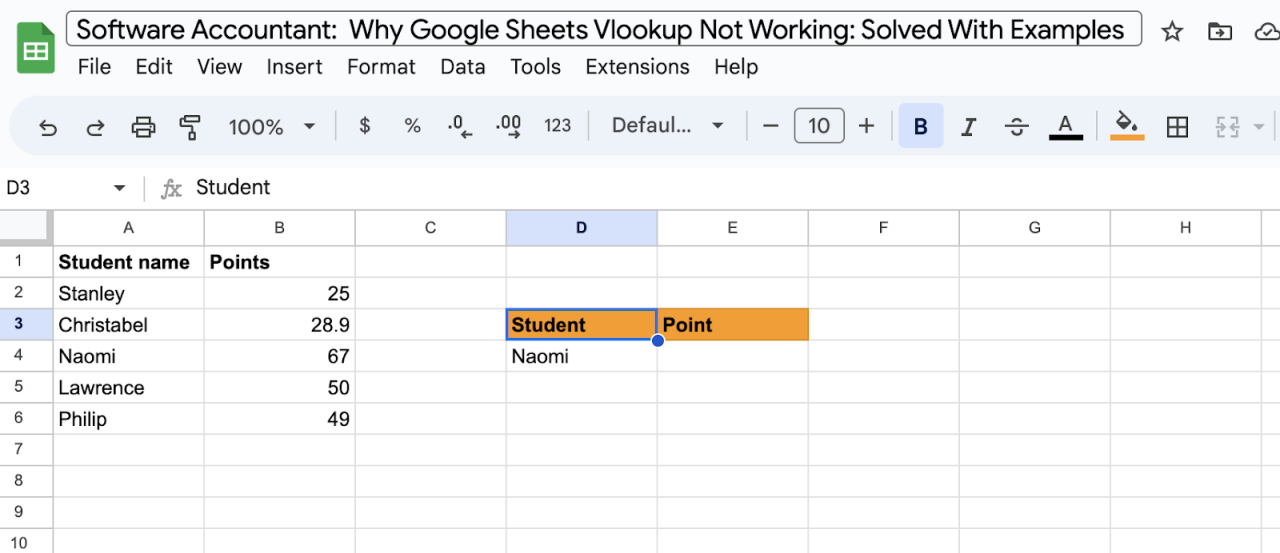Viewport: 1280px width, 553px height.
Task: Select the cell containing "Philip"
Action: [129, 419]
